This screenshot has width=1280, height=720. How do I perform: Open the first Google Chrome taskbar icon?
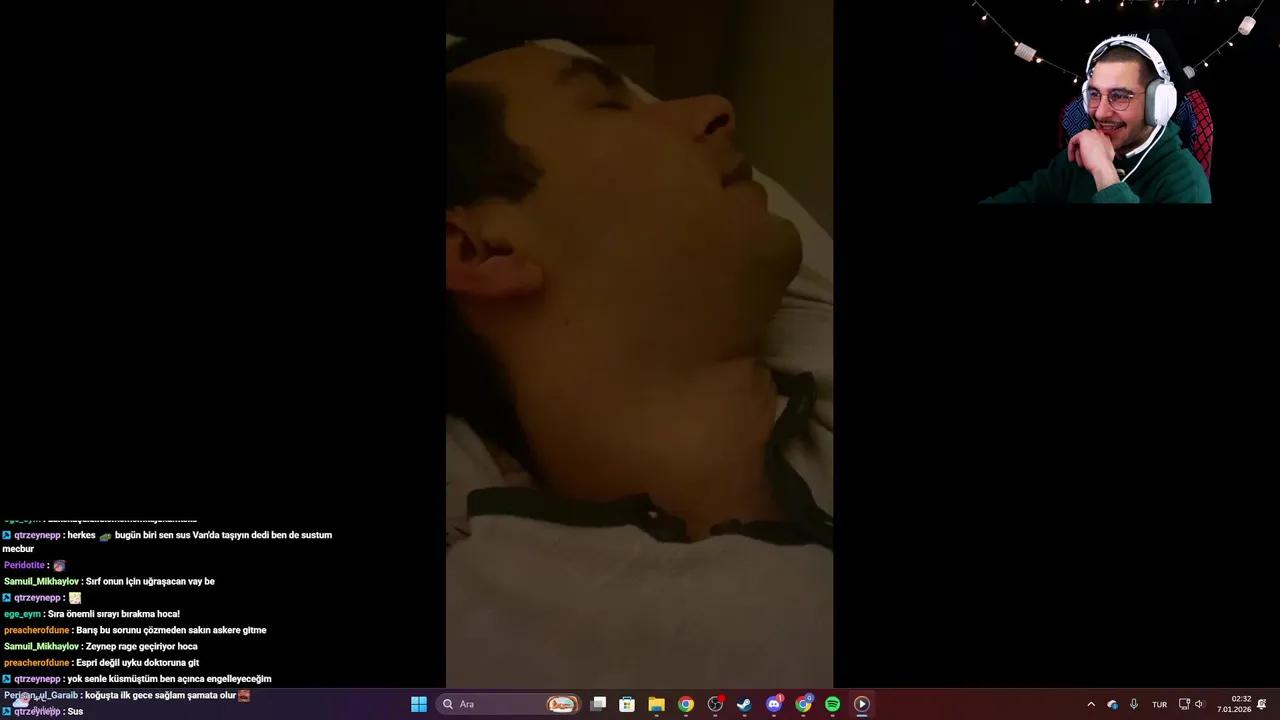tap(686, 704)
